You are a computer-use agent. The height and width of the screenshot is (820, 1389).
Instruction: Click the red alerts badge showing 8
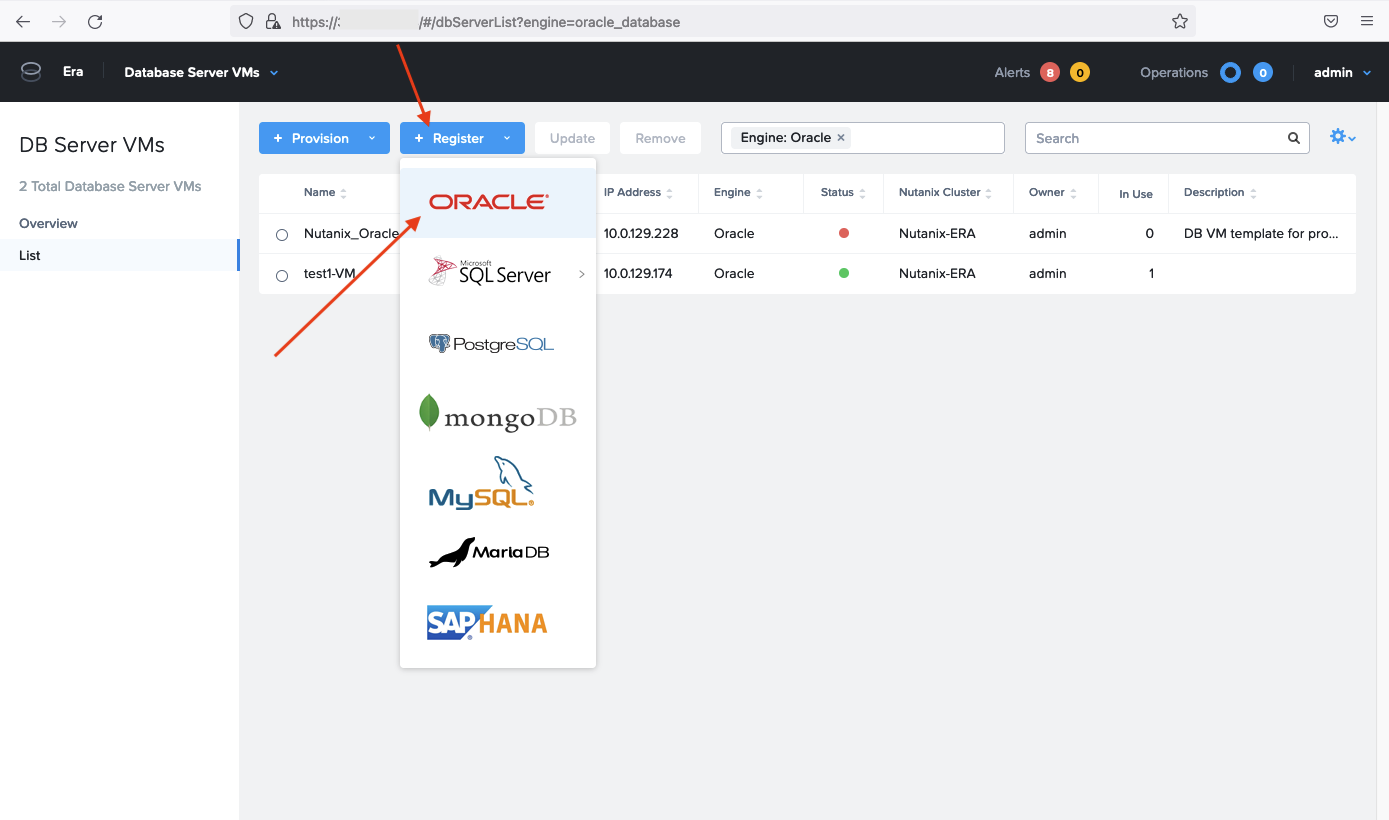(x=1049, y=72)
